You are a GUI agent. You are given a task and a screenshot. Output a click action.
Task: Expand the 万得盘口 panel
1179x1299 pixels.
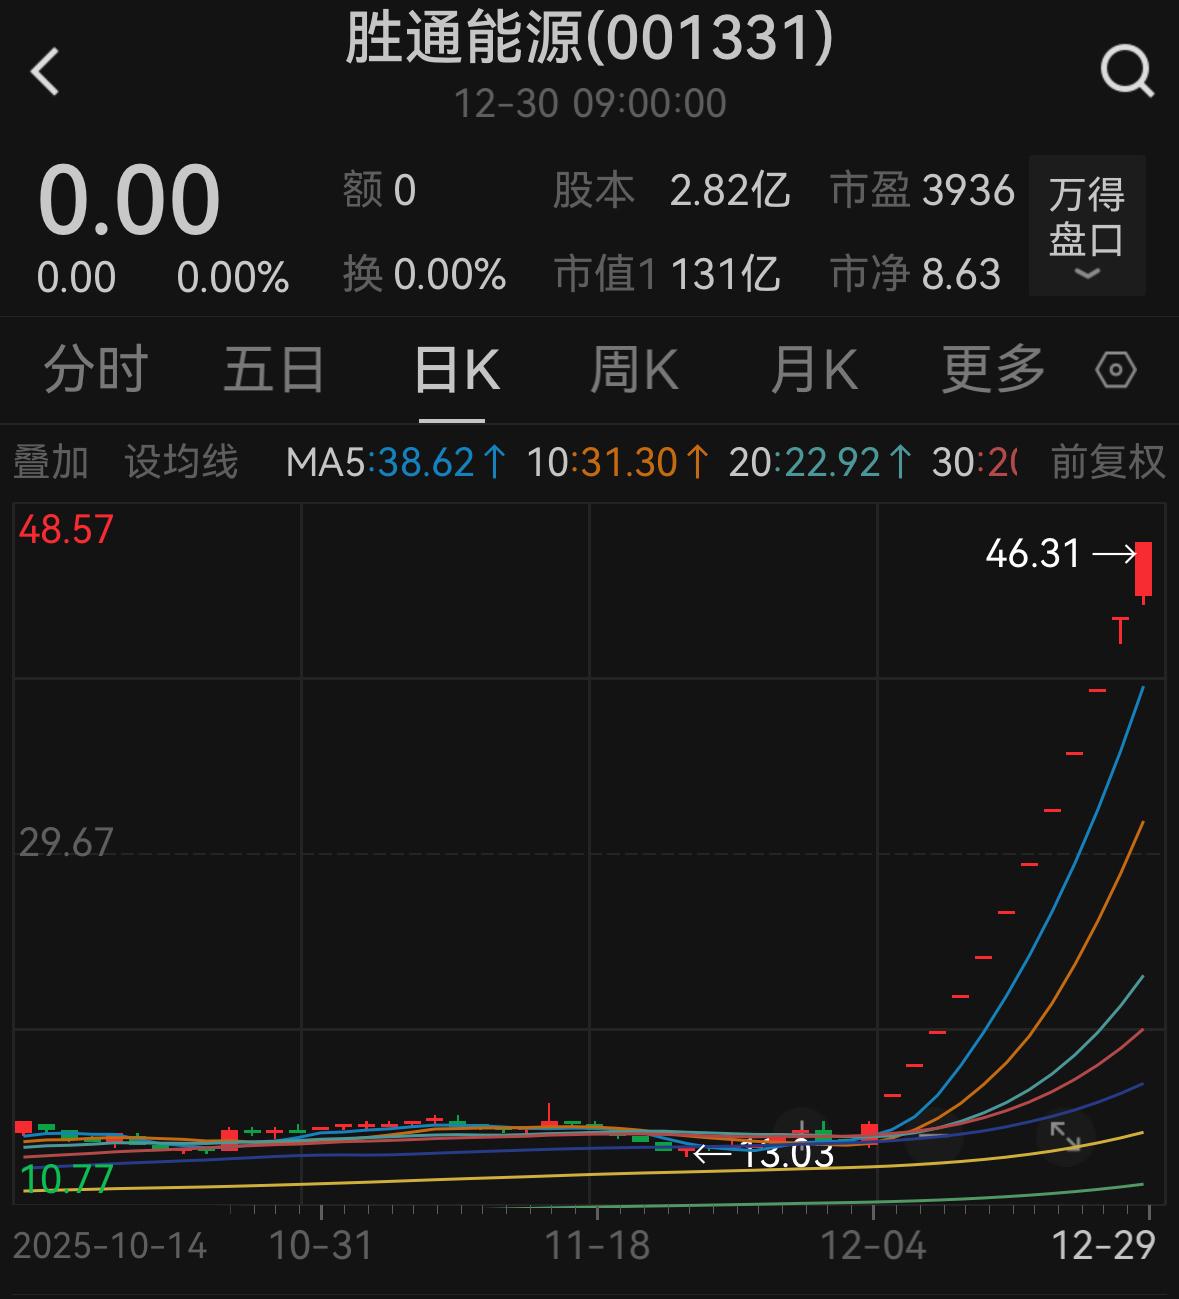[x=1086, y=226]
